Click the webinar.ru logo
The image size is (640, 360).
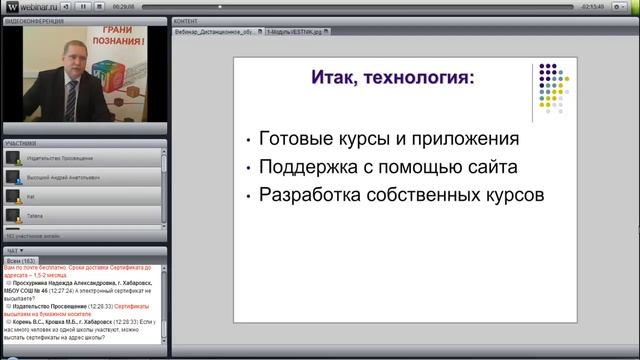coord(31,7)
